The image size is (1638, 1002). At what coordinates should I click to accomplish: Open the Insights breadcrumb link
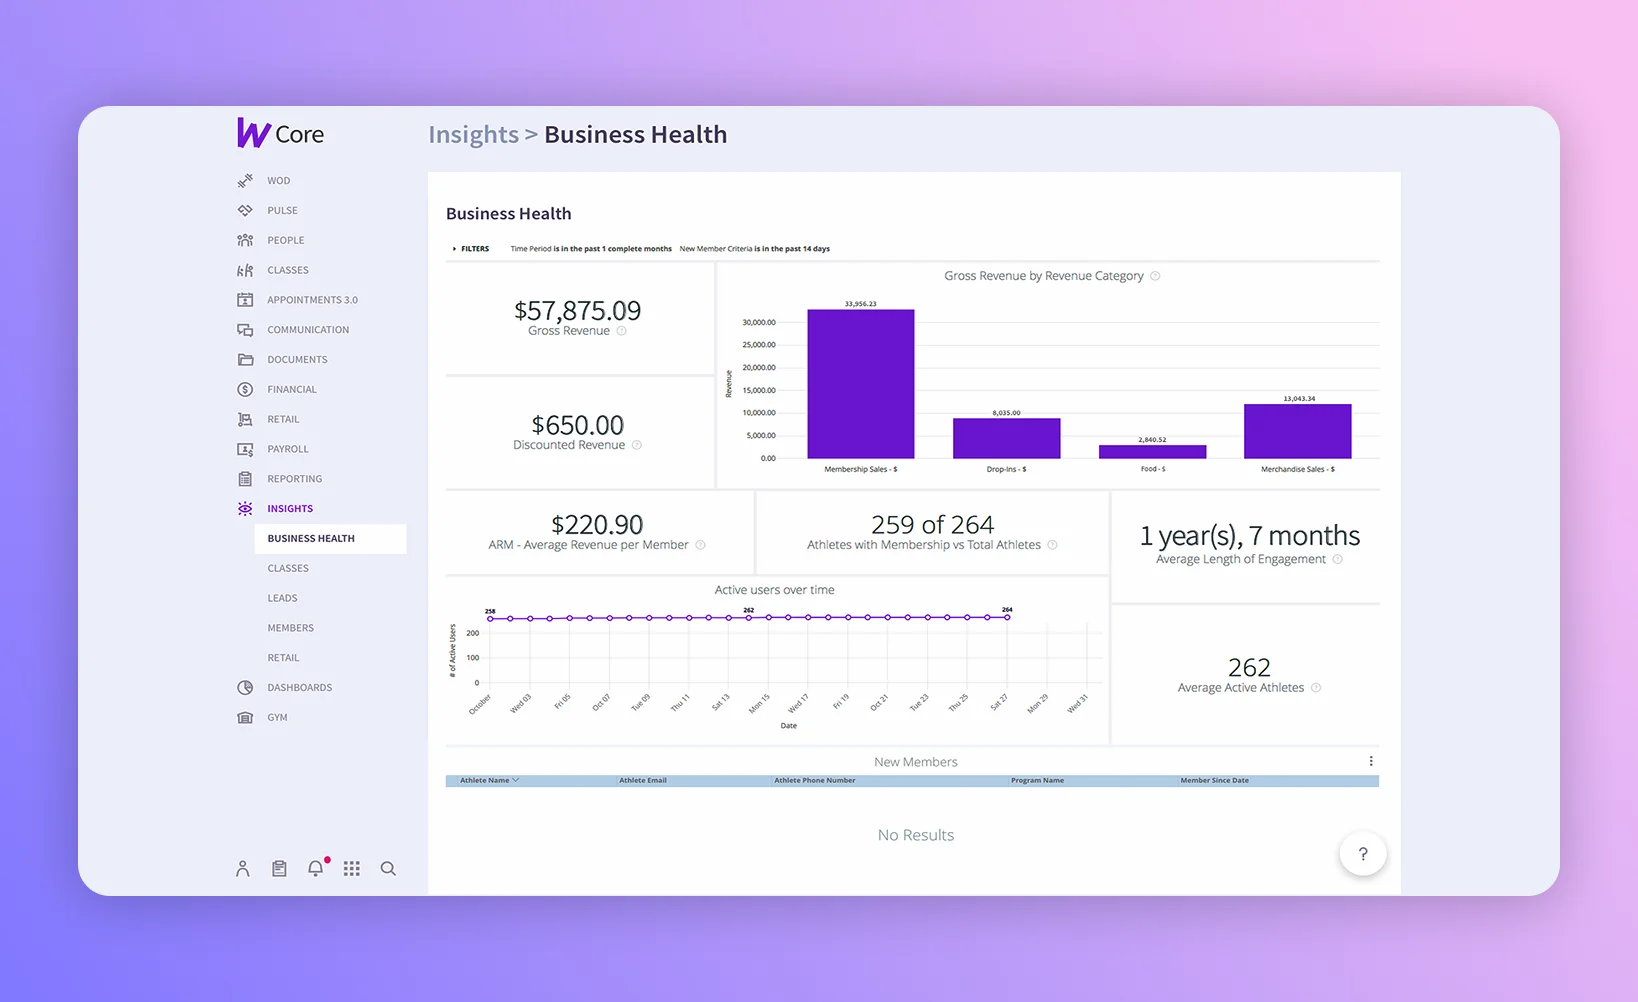(473, 134)
